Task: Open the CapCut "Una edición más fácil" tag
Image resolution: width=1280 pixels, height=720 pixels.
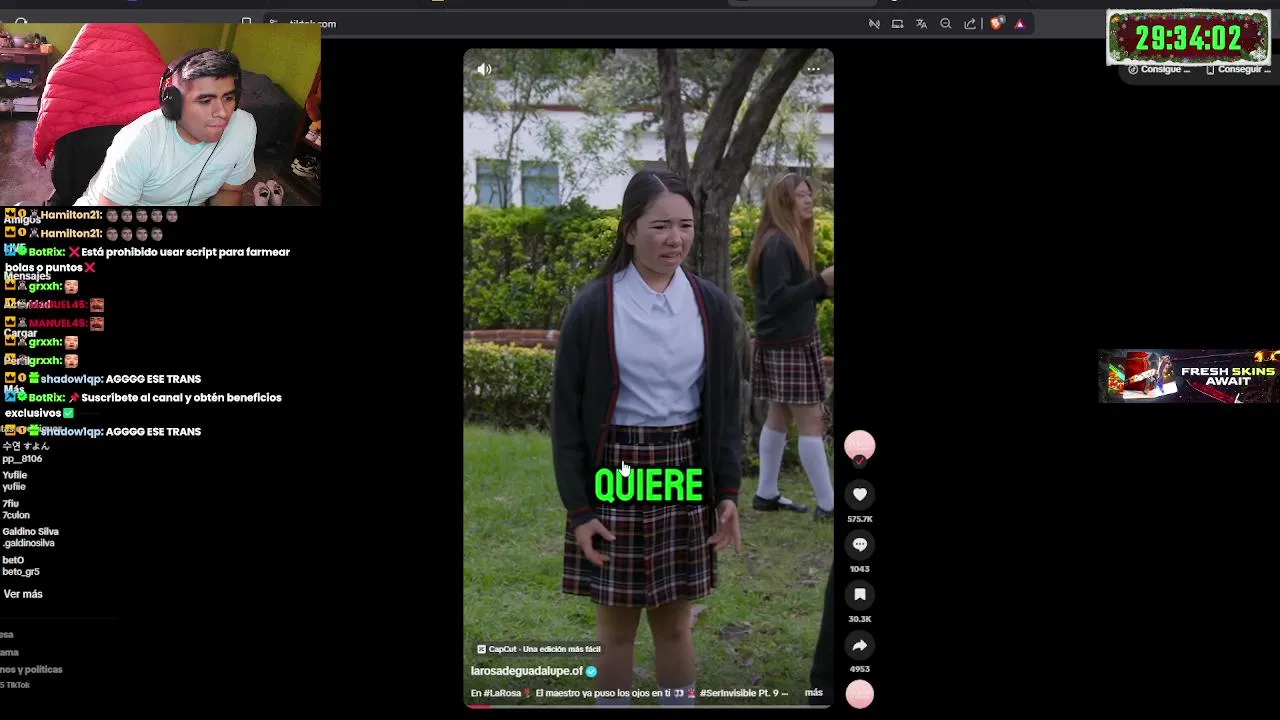Action: 539,649
